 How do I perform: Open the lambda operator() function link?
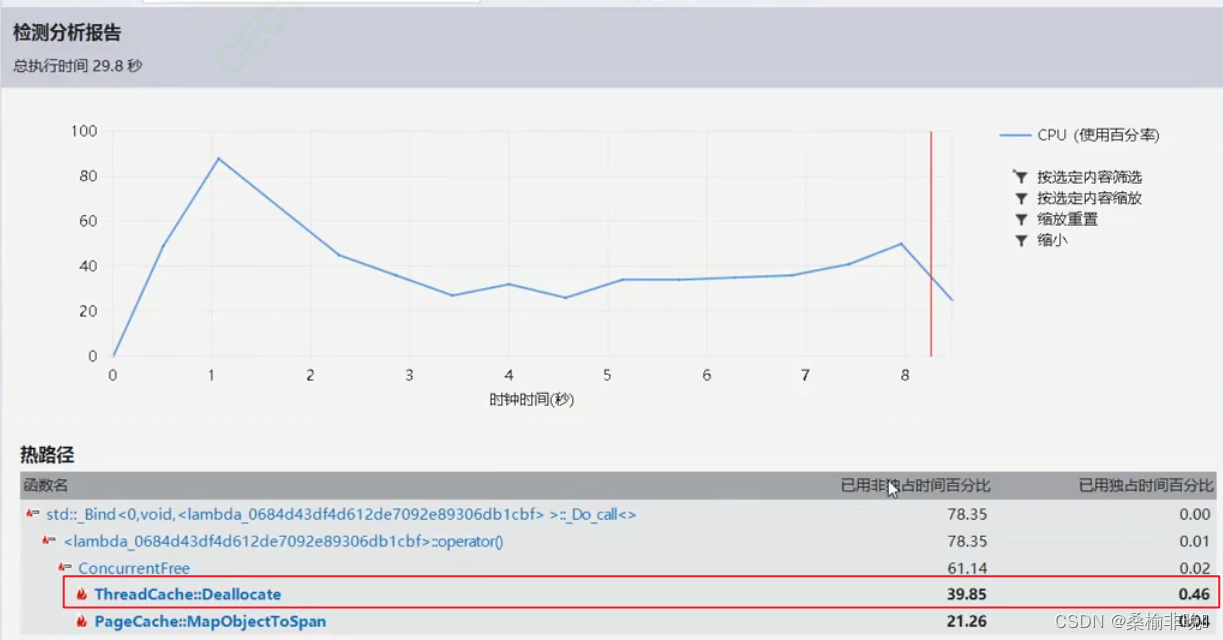pos(283,541)
